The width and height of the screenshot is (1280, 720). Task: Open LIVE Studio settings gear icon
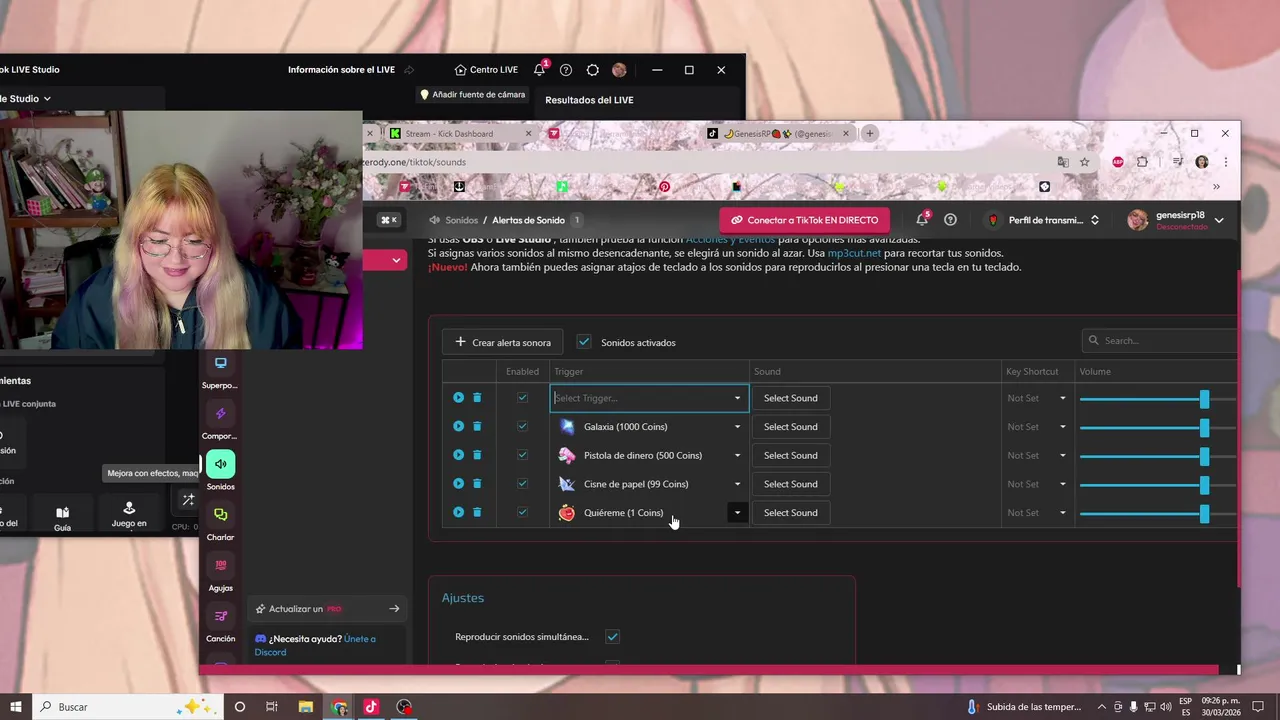pyautogui.click(x=593, y=70)
